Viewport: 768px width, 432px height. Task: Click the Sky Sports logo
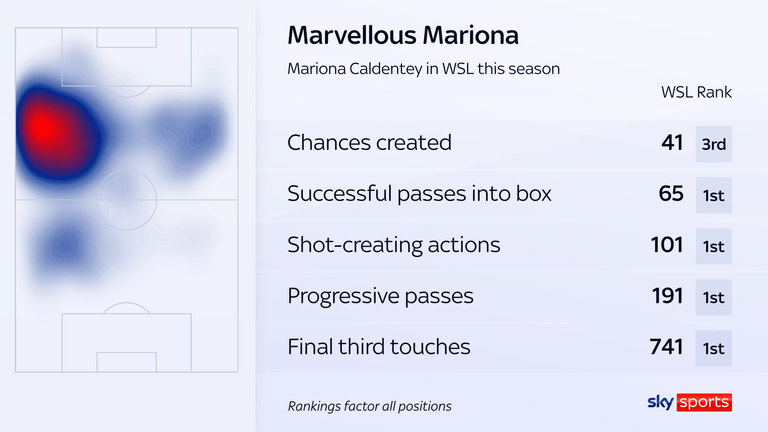pos(690,402)
